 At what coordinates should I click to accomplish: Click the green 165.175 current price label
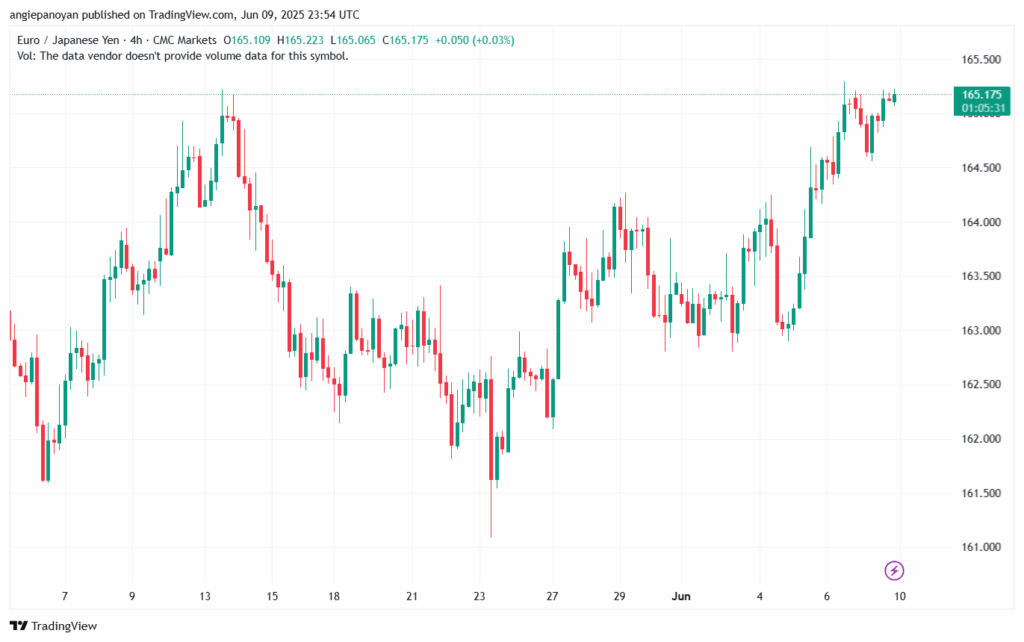point(982,95)
